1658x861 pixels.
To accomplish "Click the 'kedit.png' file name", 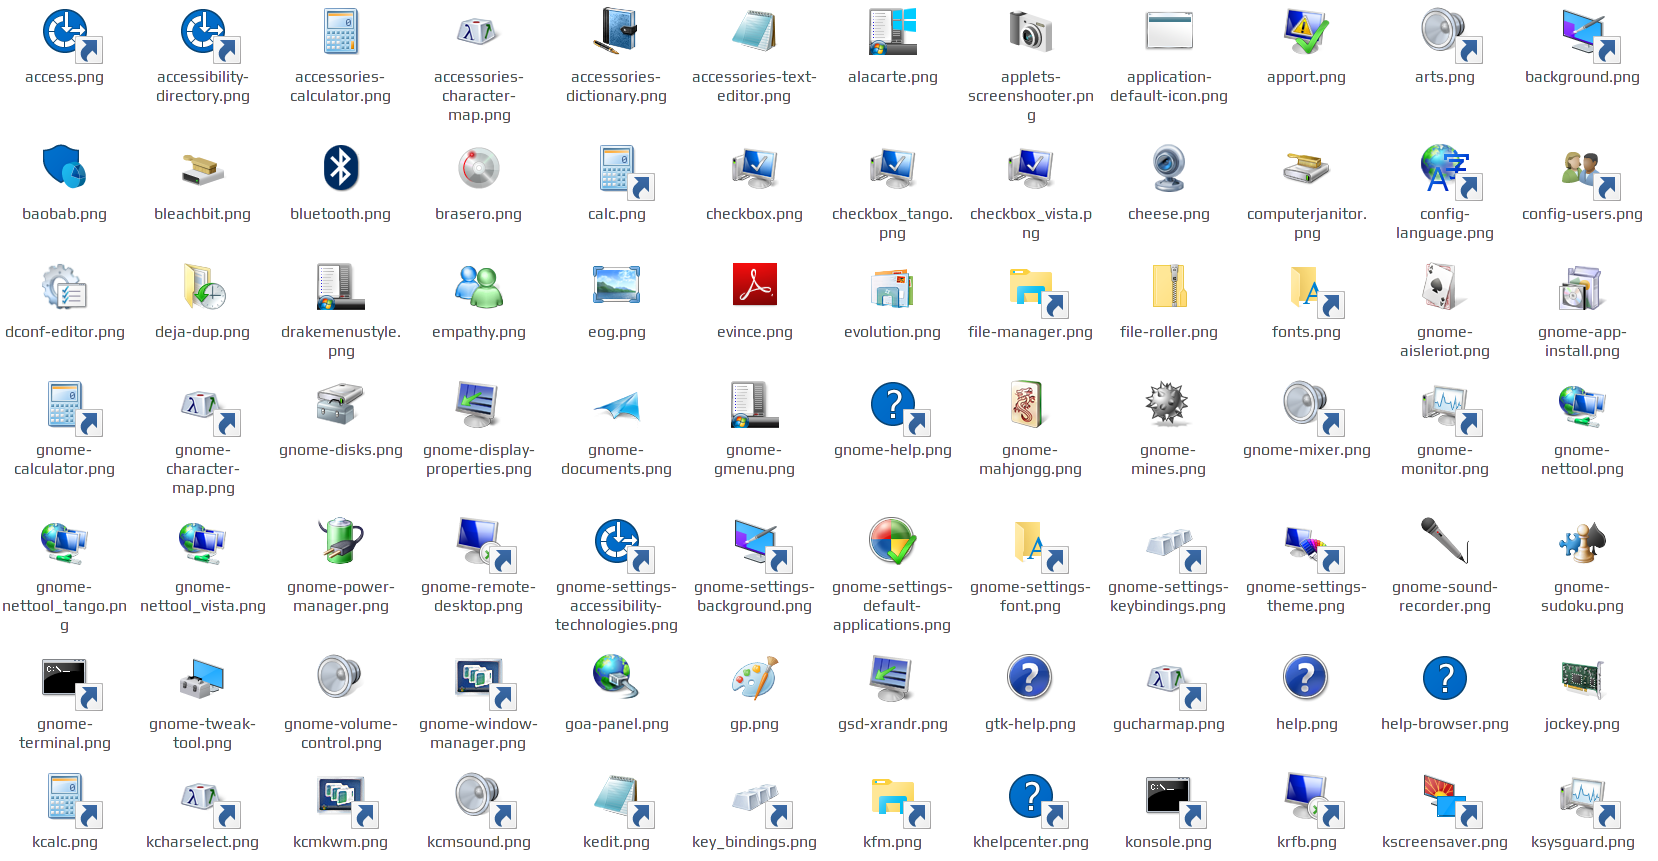I will click(616, 842).
